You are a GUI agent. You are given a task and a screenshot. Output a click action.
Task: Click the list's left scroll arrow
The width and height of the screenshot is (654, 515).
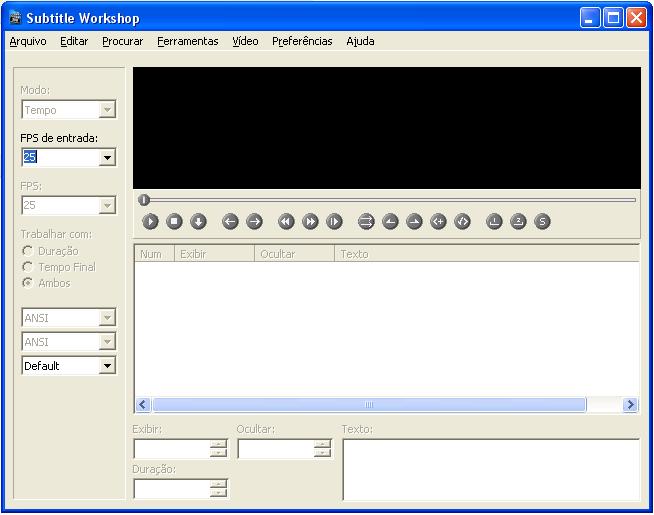coord(143,404)
